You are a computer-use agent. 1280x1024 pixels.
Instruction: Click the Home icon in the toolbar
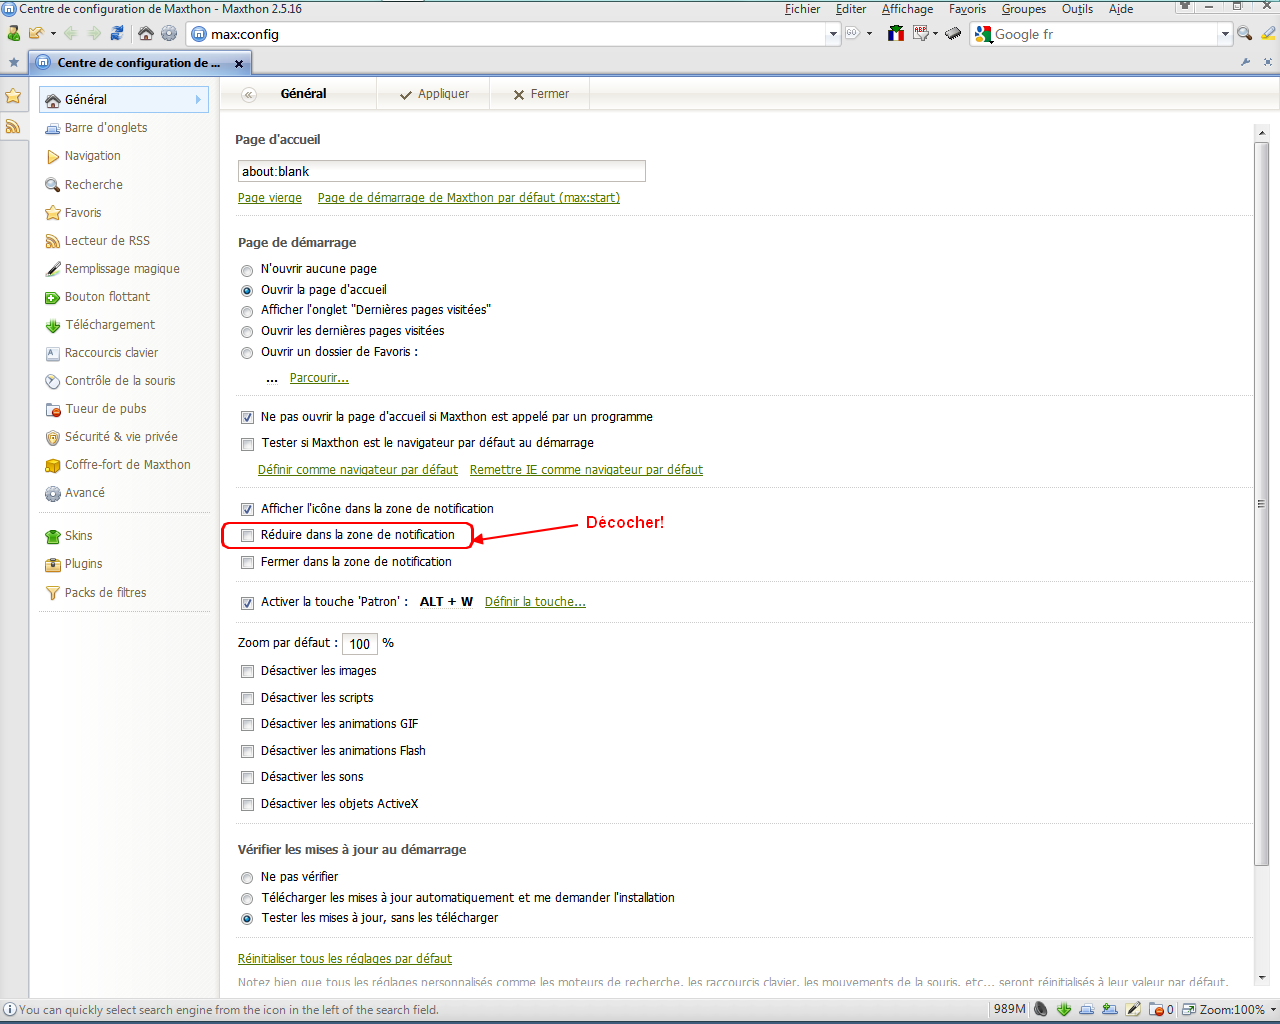click(146, 34)
